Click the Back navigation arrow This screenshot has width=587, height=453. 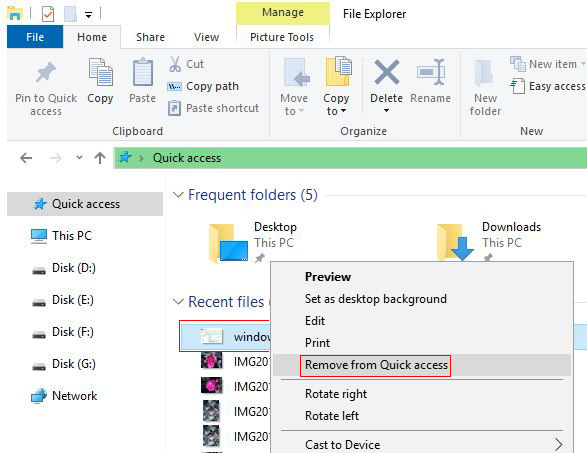click(26, 158)
